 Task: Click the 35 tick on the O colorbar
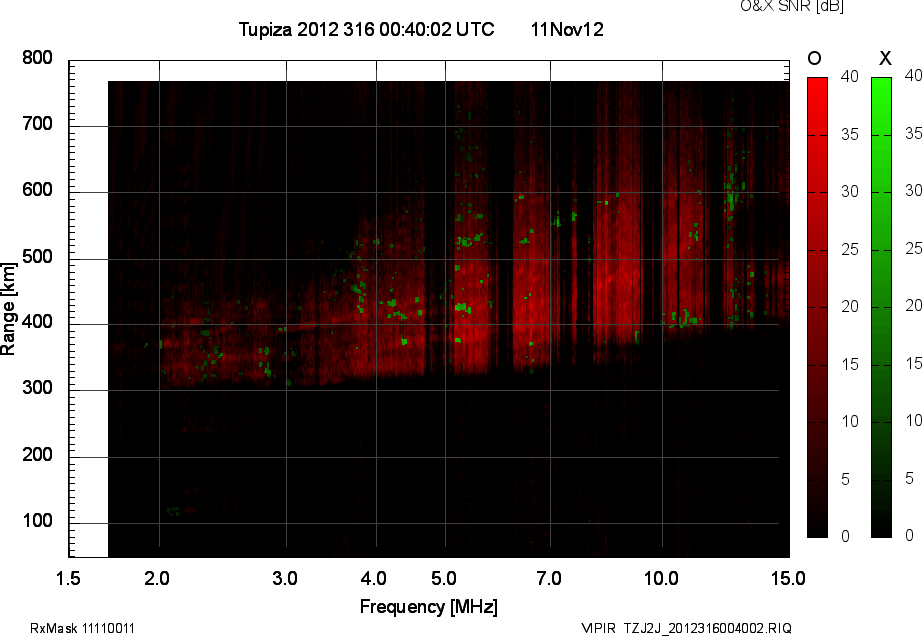(850, 135)
